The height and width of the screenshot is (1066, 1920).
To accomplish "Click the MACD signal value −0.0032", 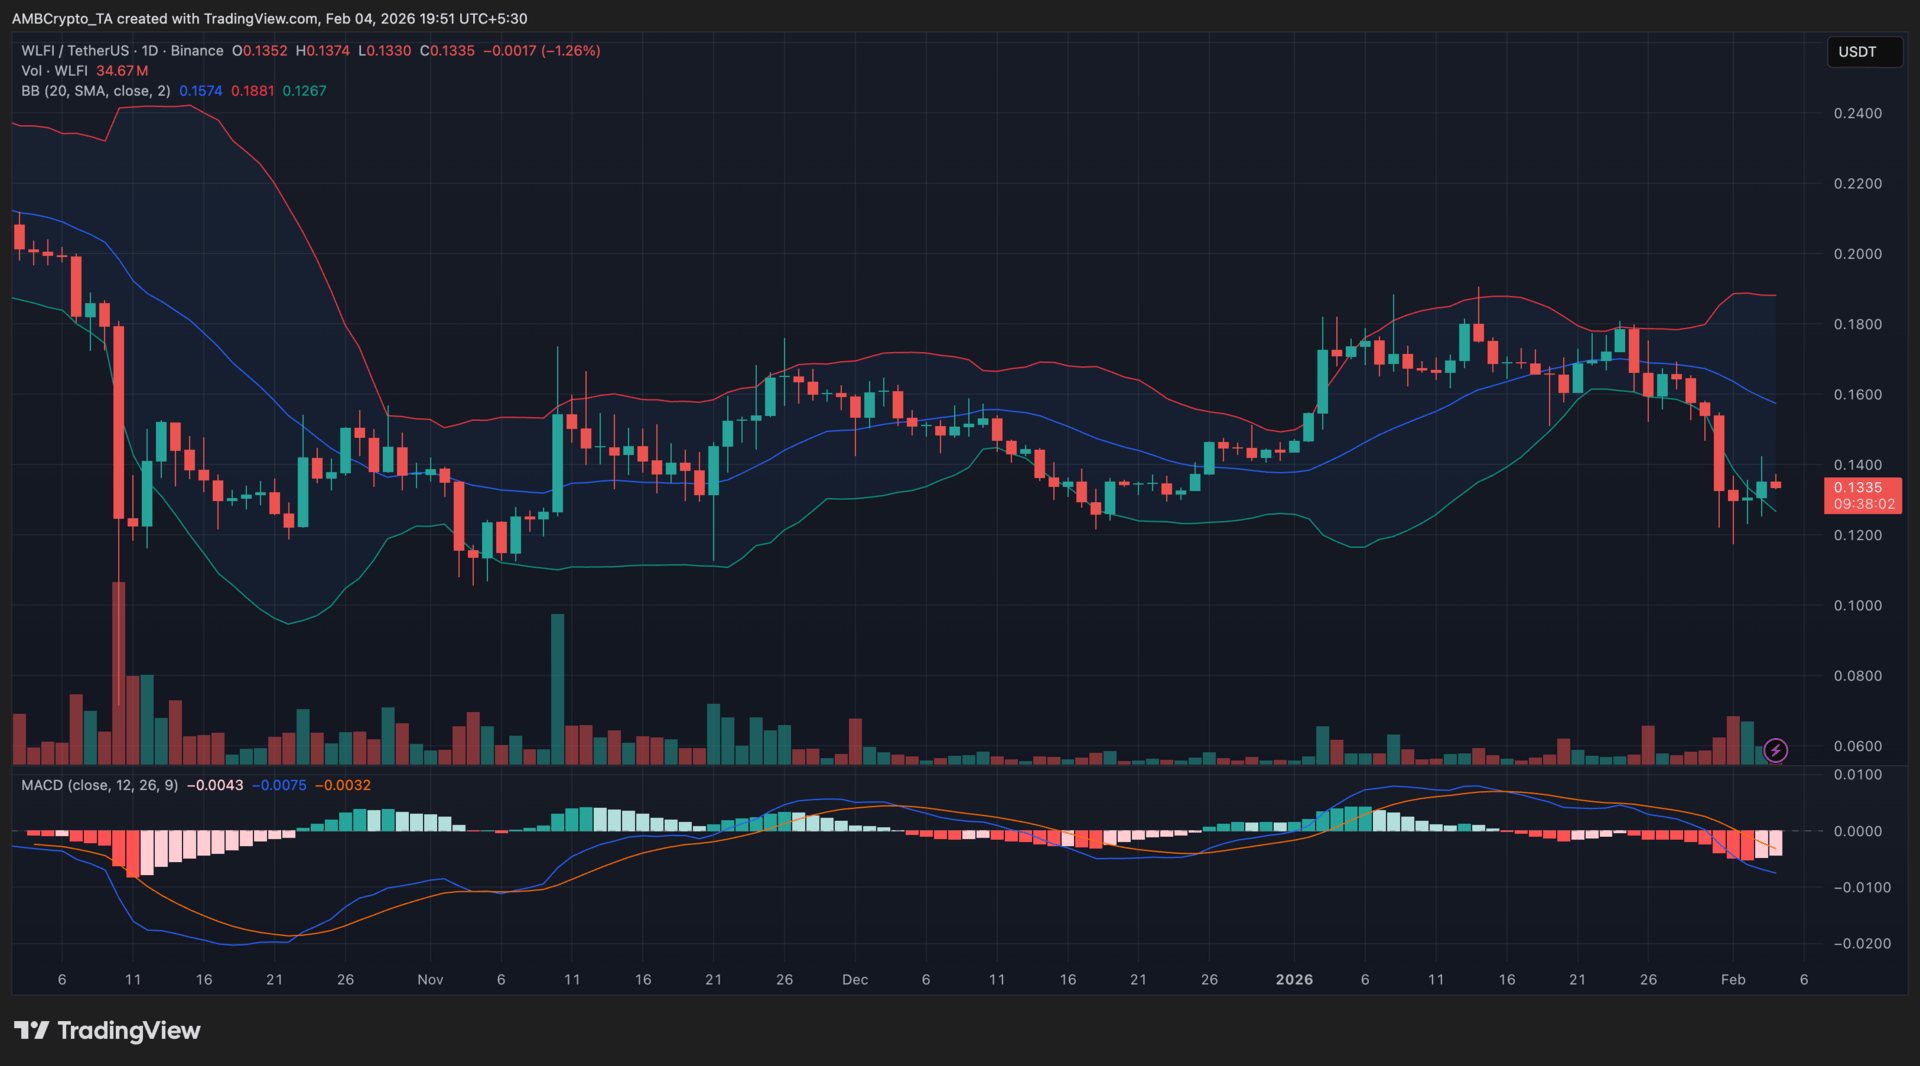I will click(343, 785).
